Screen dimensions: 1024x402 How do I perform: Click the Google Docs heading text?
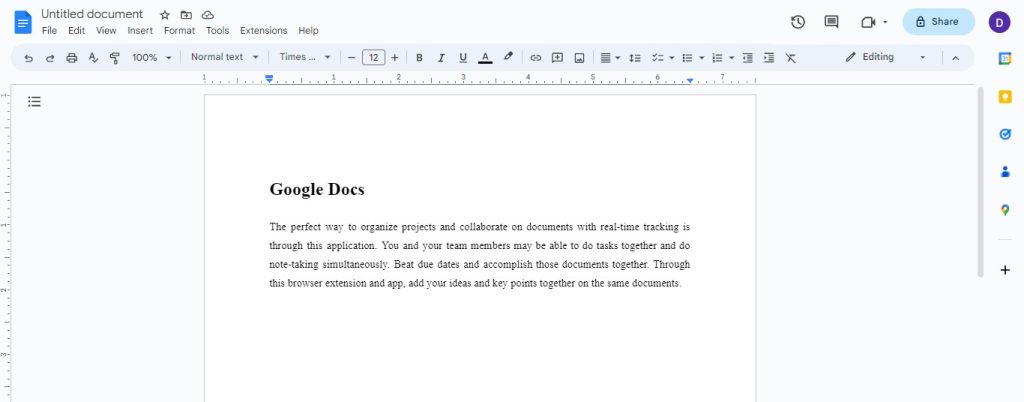tap(317, 190)
